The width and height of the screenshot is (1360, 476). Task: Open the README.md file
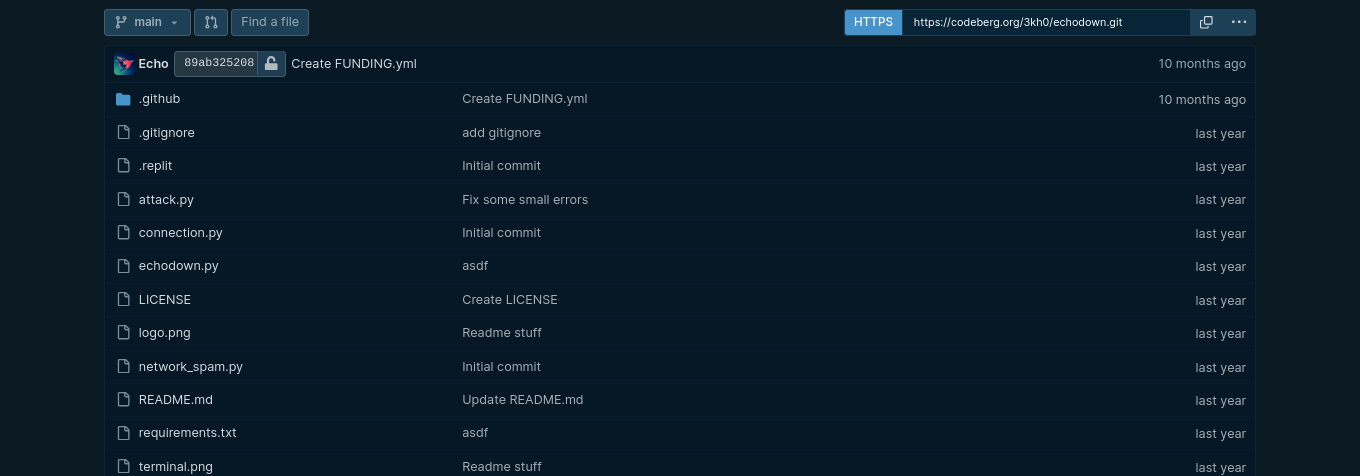[176, 399]
